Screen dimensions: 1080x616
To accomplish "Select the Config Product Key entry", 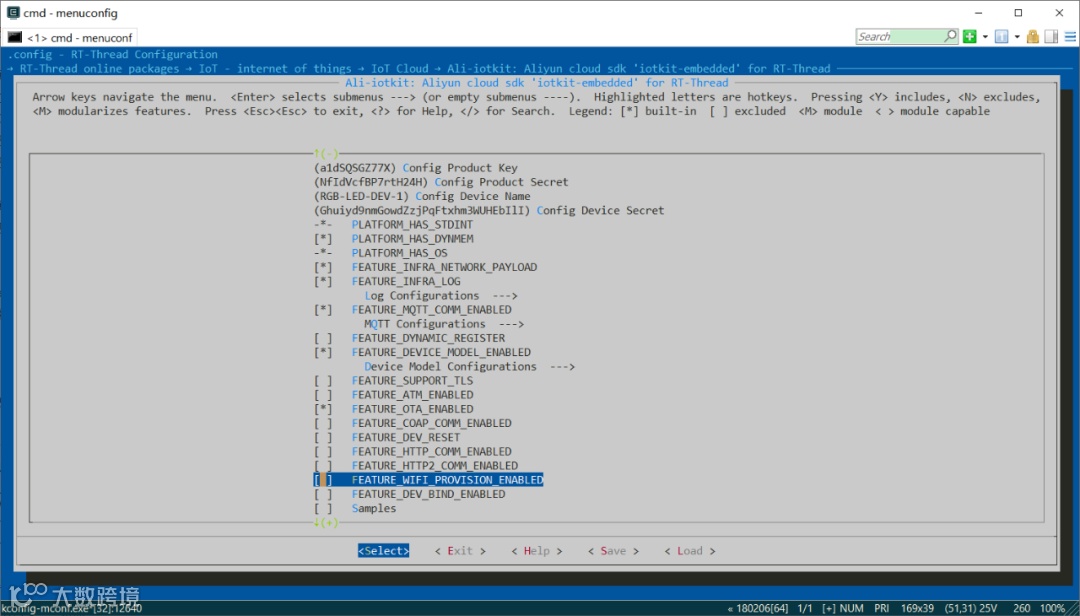I will (x=416, y=168).
